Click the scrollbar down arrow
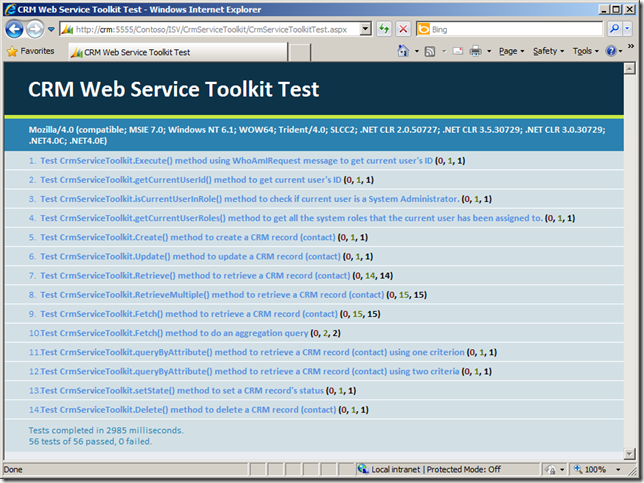The width and height of the screenshot is (644, 483). [x=629, y=453]
